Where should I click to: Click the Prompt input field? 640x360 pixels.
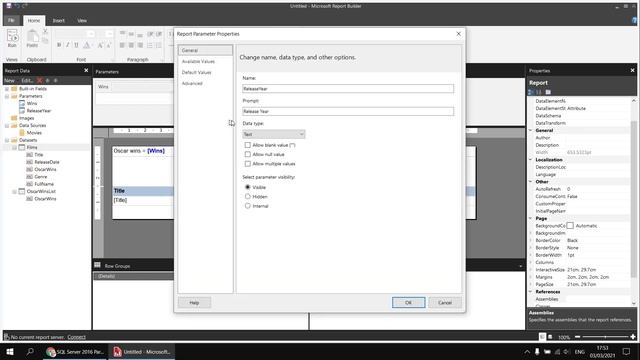(348, 111)
